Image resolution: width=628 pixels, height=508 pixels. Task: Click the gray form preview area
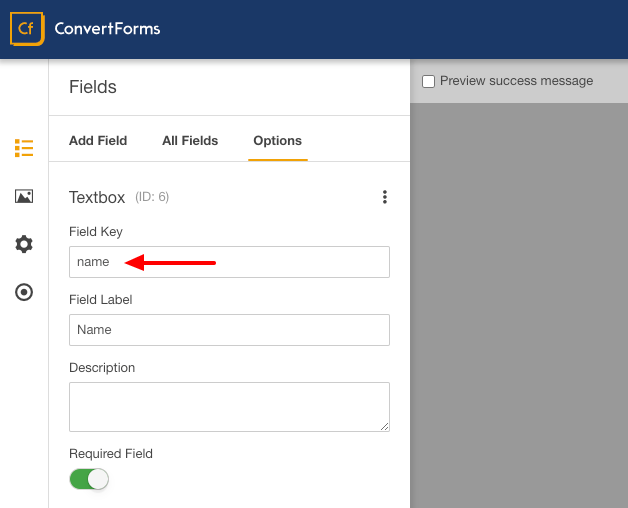(x=519, y=300)
